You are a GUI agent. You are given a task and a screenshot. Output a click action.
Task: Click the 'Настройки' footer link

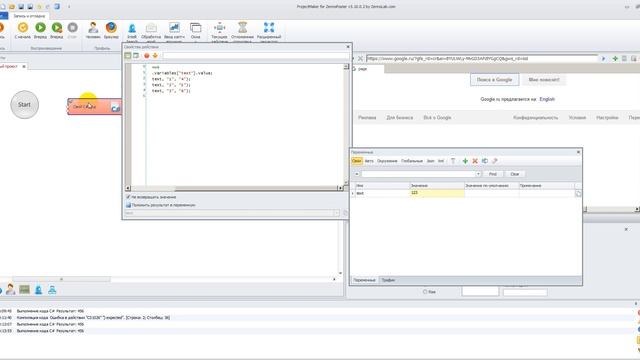pos(607,118)
